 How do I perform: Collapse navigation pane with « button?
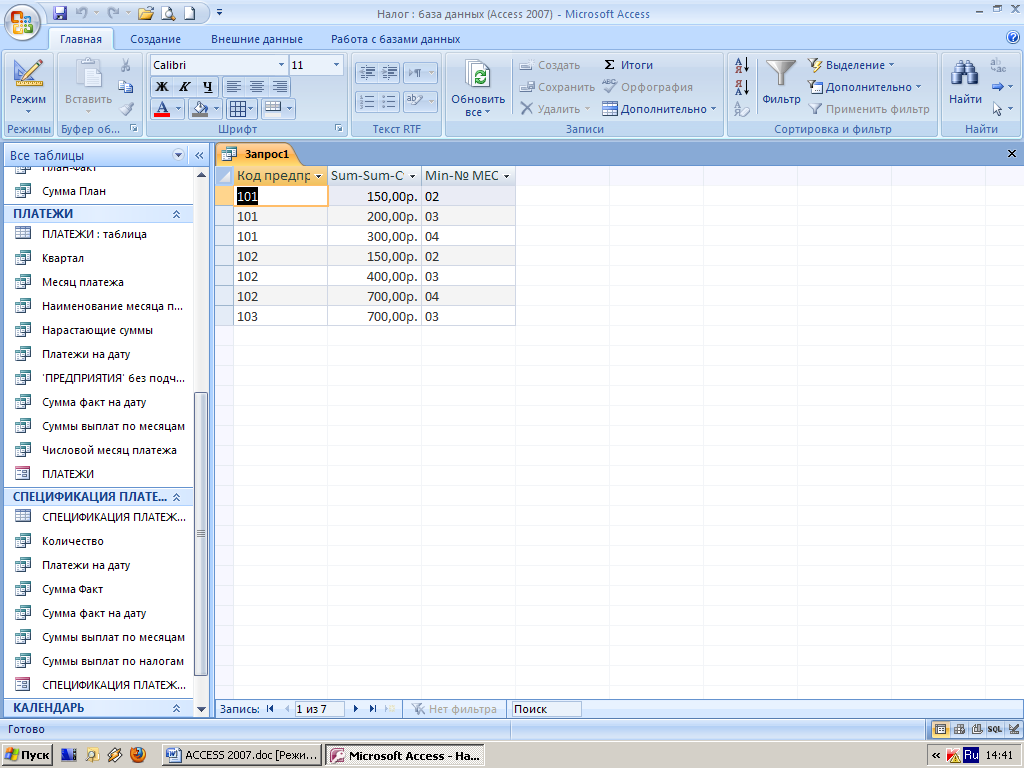[x=199, y=155]
